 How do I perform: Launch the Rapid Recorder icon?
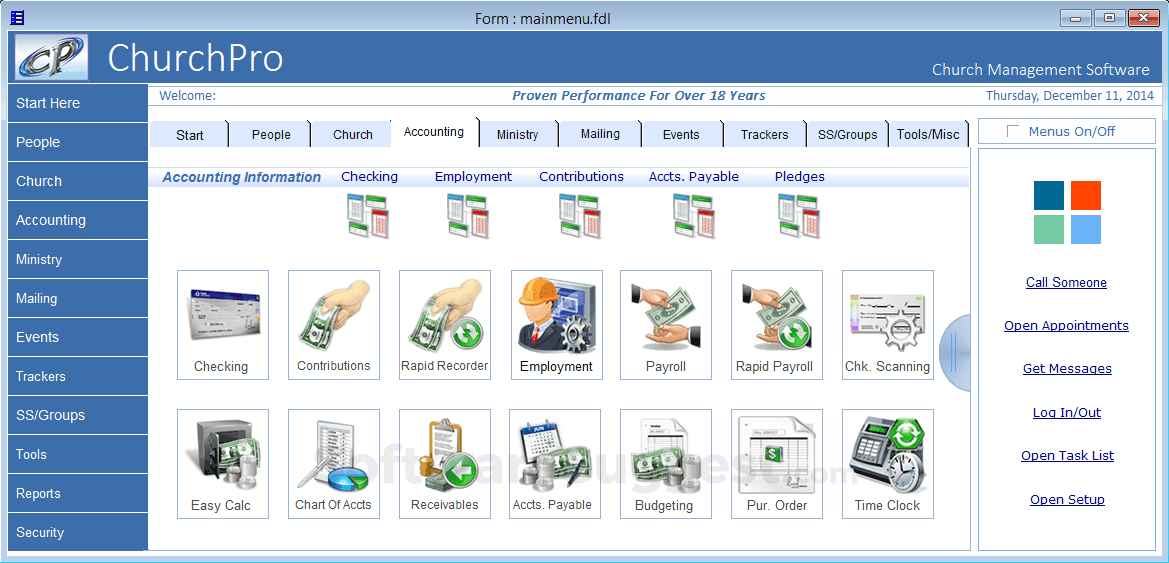[x=444, y=325]
